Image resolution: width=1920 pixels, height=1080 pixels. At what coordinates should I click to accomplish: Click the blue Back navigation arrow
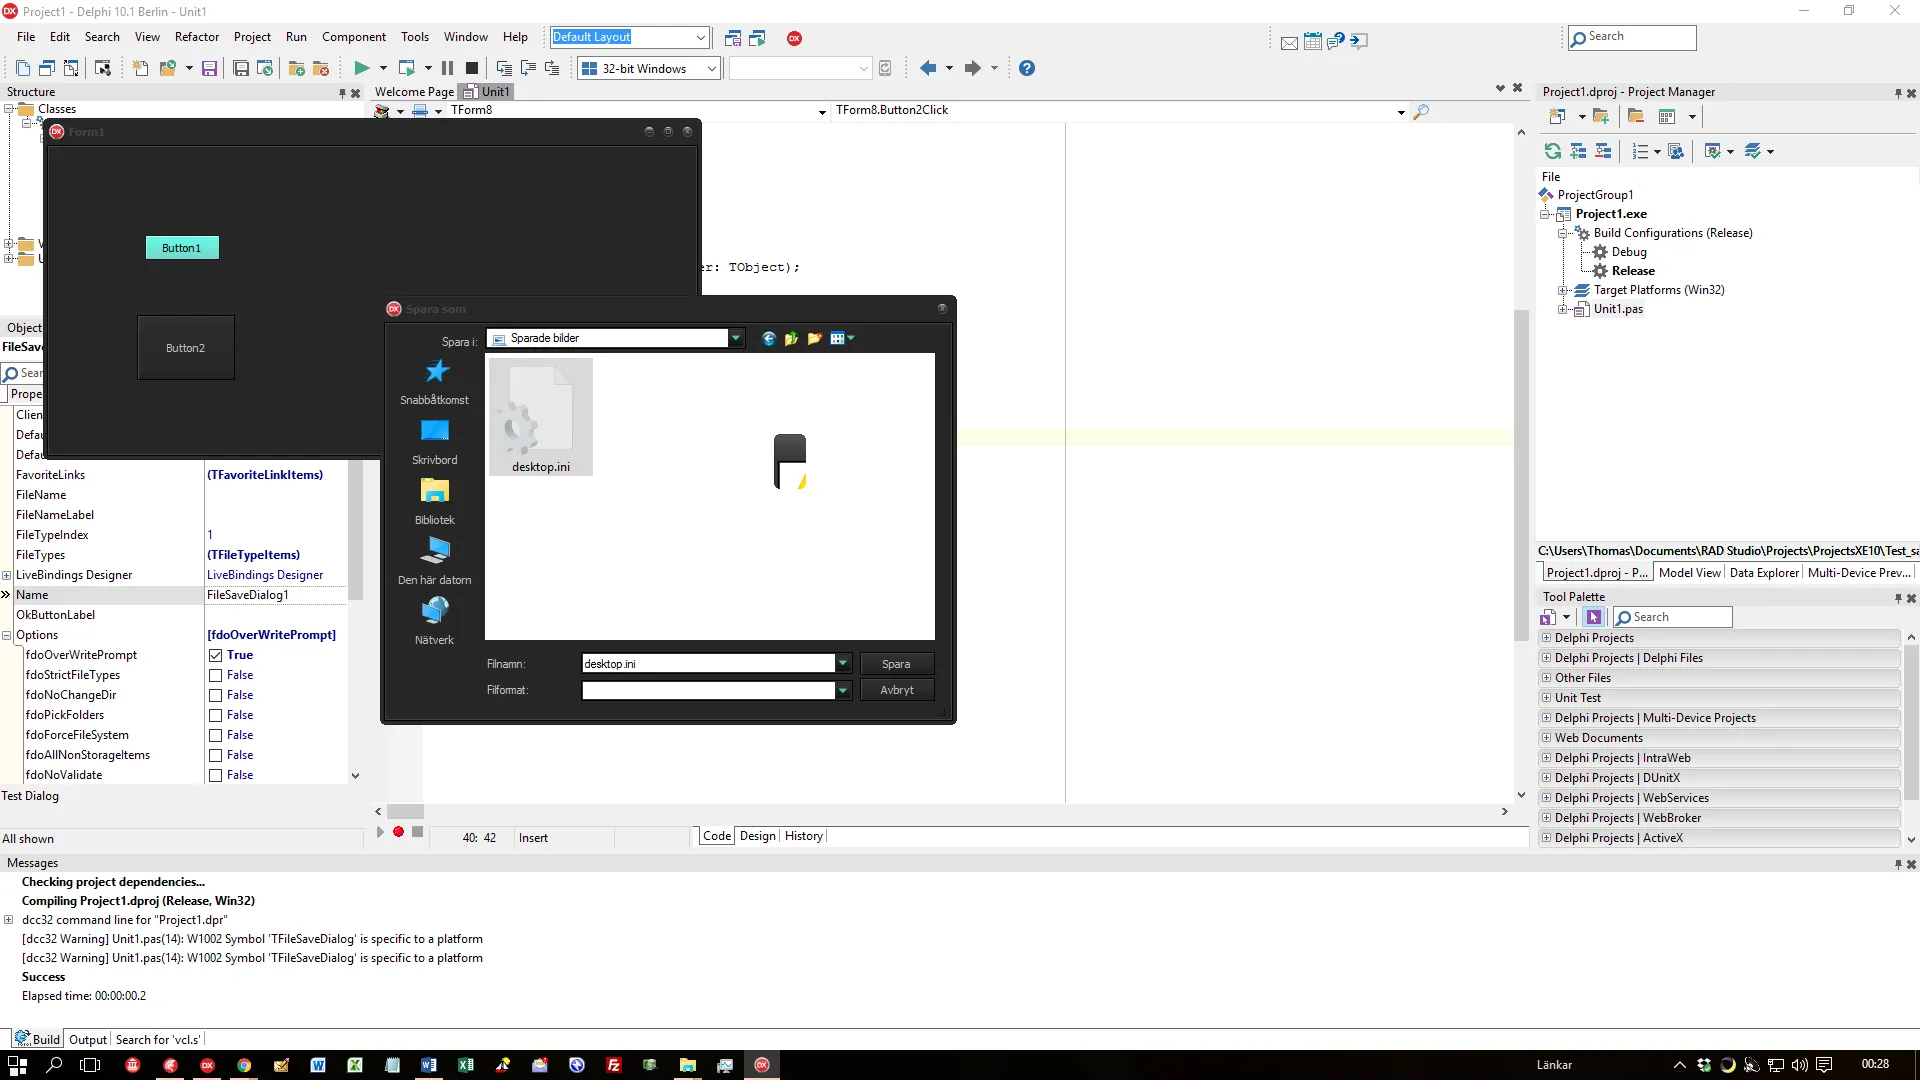[927, 68]
